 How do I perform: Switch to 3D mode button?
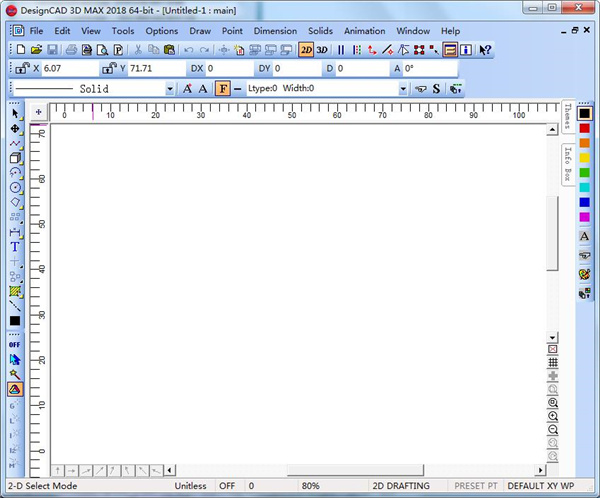(322, 49)
